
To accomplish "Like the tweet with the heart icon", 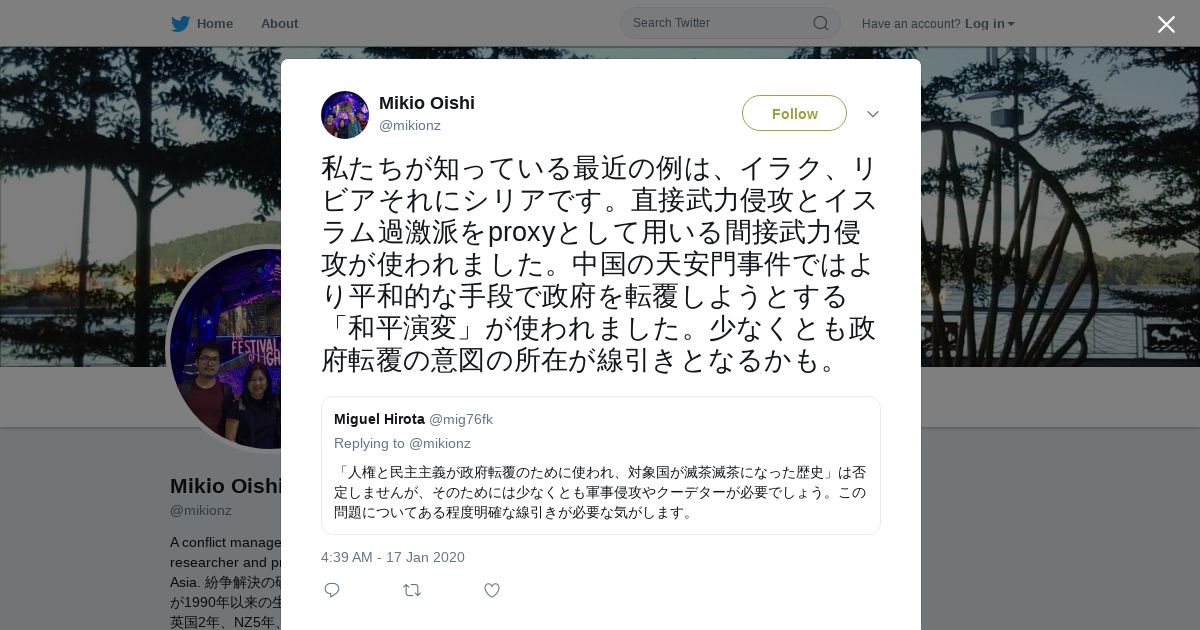I will pyautogui.click(x=492, y=590).
